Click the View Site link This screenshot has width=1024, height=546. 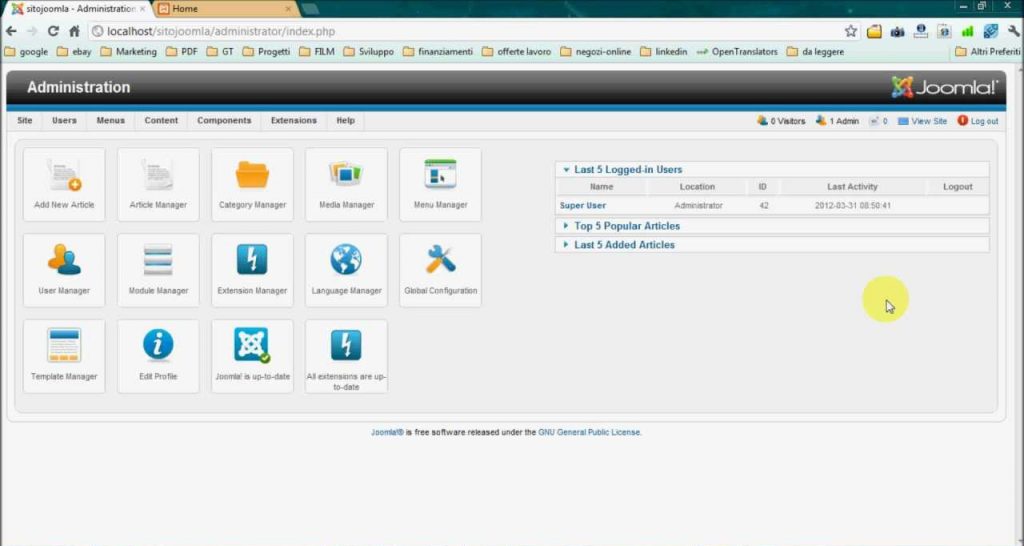pos(922,121)
